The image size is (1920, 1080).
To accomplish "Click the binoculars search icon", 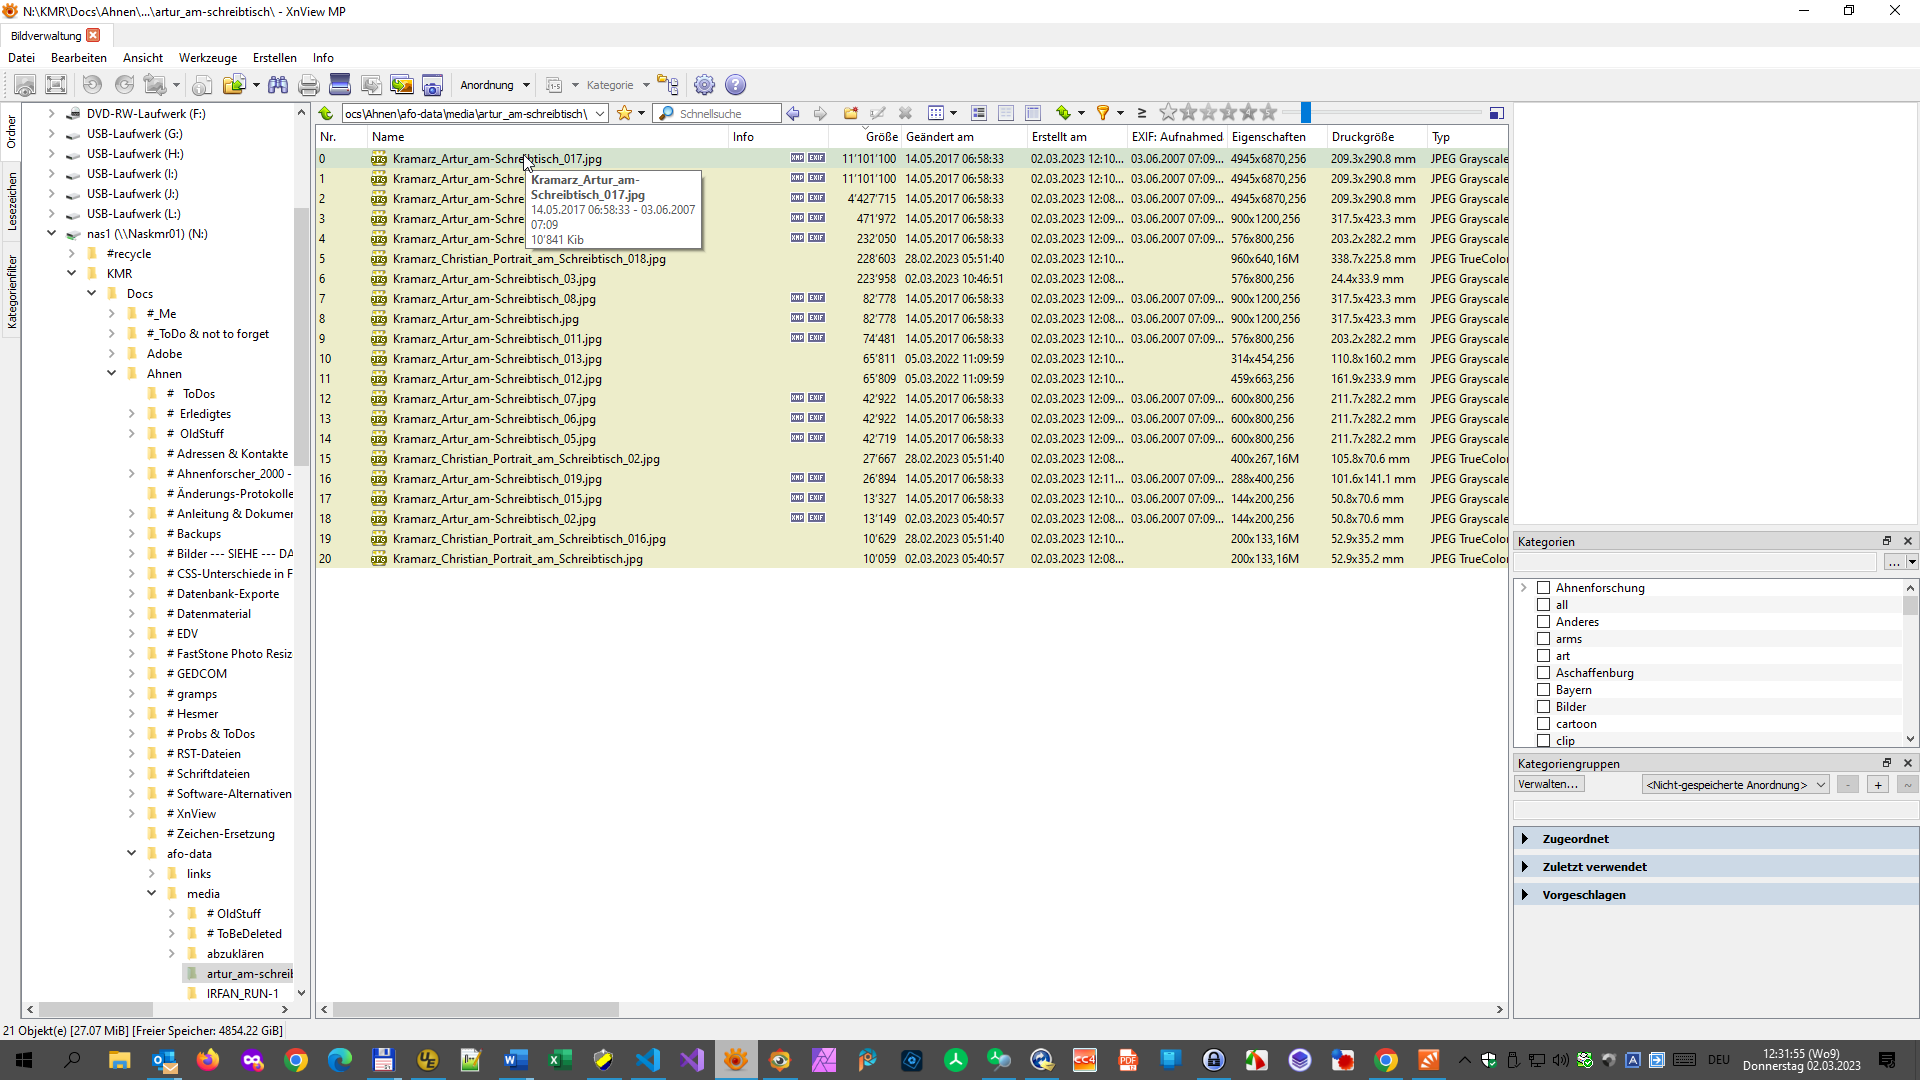I will click(278, 85).
